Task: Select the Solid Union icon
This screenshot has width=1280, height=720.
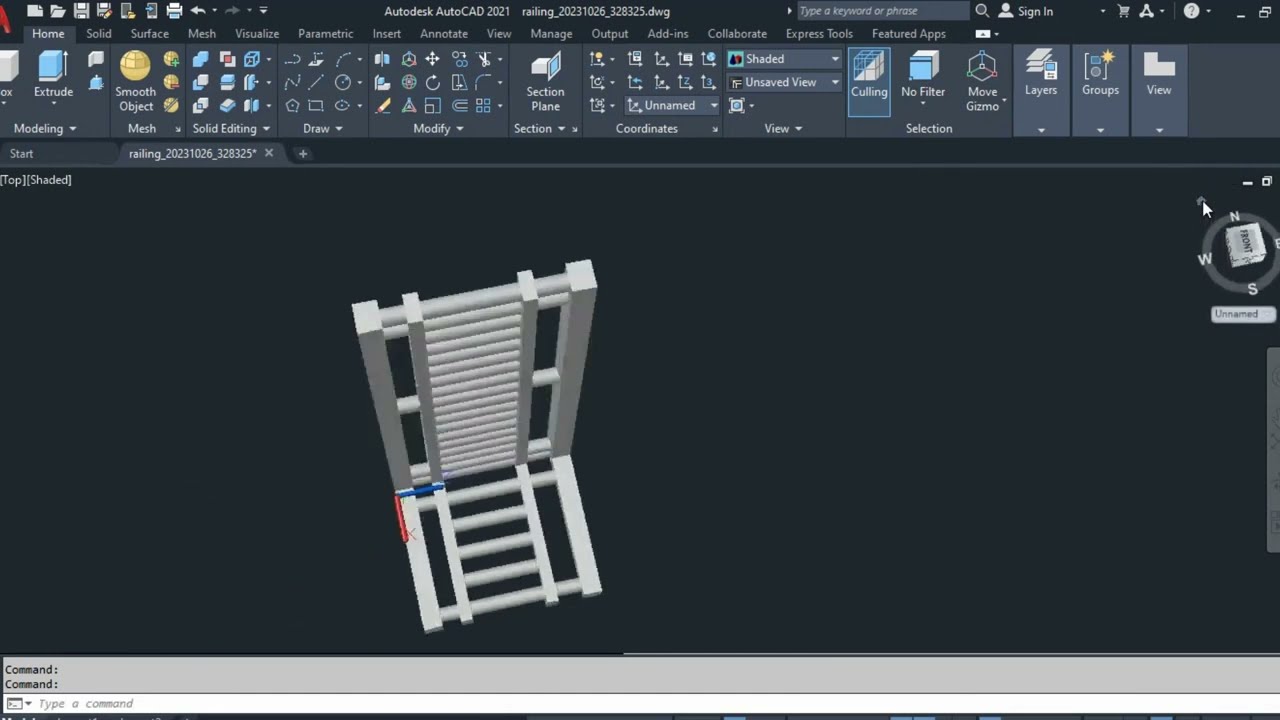Action: [x=200, y=59]
